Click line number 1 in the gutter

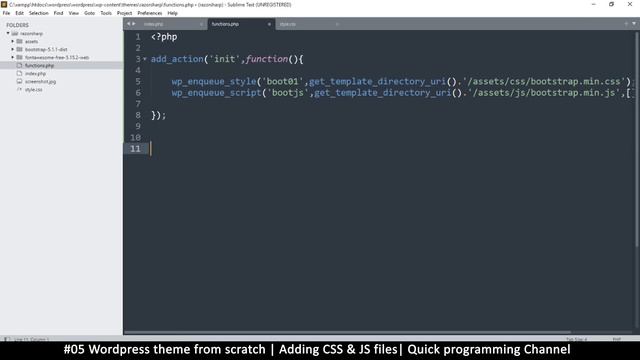[138, 37]
